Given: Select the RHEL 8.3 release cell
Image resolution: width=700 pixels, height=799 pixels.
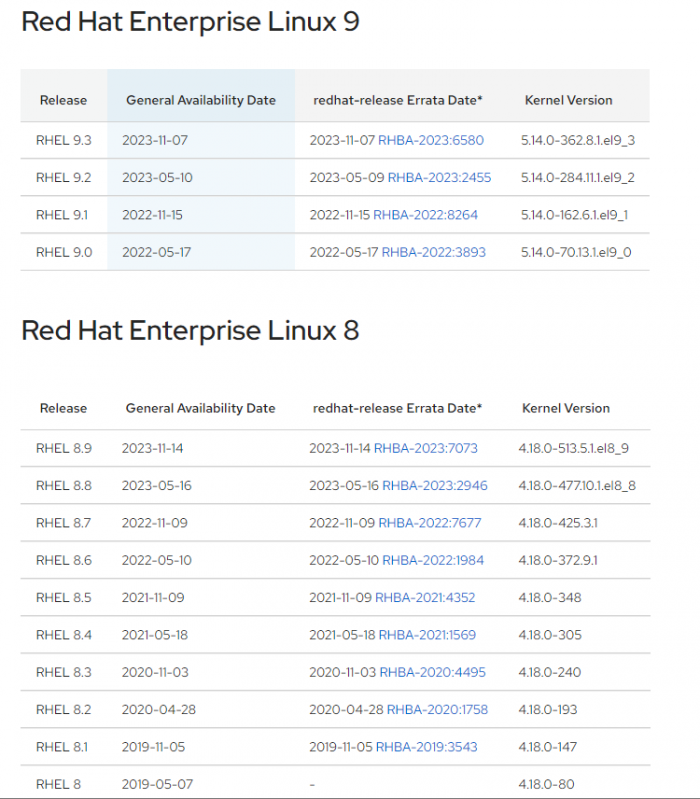Looking at the screenshot, I should click(64, 672).
